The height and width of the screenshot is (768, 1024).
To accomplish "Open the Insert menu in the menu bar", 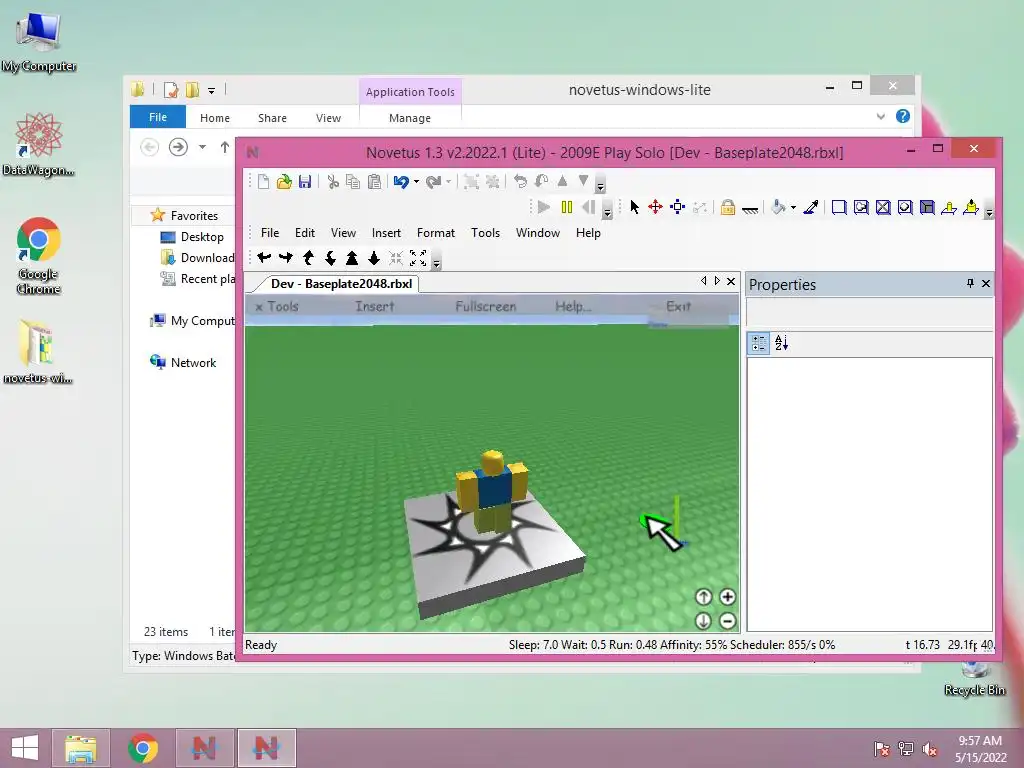I will [x=386, y=232].
